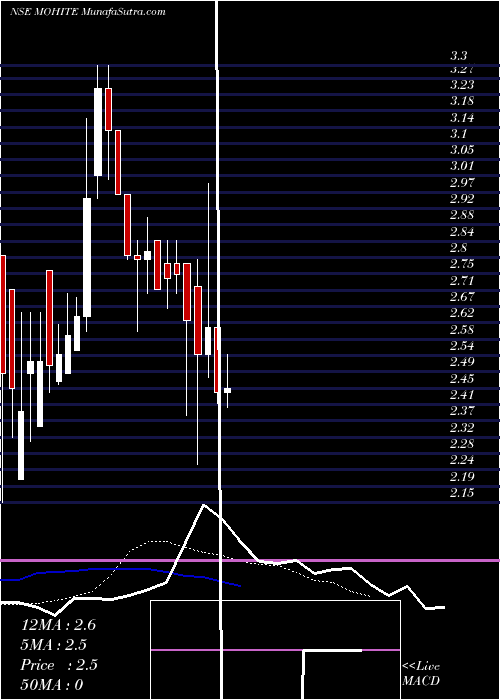Image resolution: width=500 pixels, height=700 pixels.
Task: Click the 2.92 price axis label
Action: [462, 199]
